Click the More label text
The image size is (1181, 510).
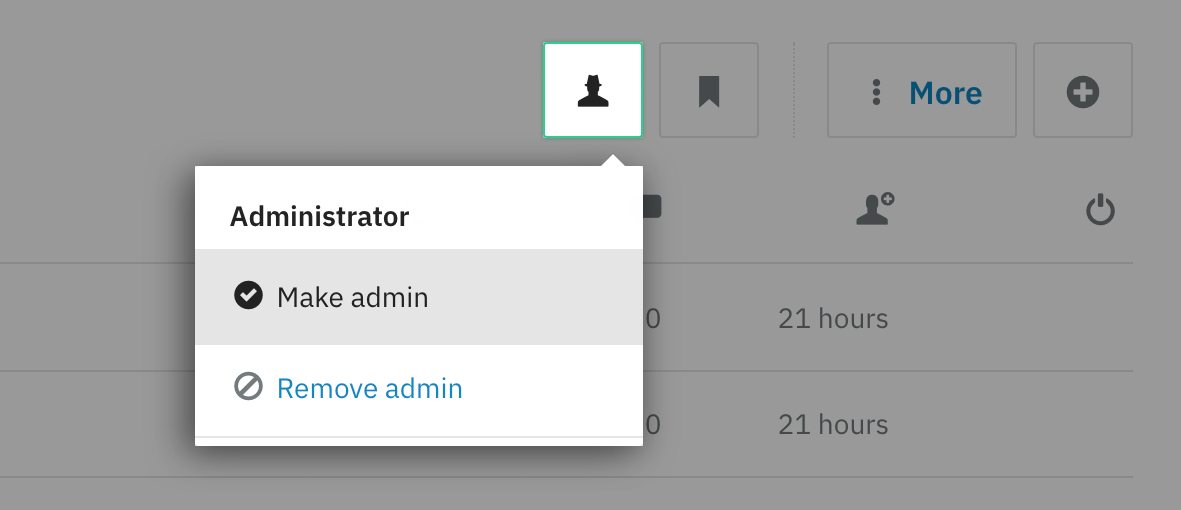945,93
